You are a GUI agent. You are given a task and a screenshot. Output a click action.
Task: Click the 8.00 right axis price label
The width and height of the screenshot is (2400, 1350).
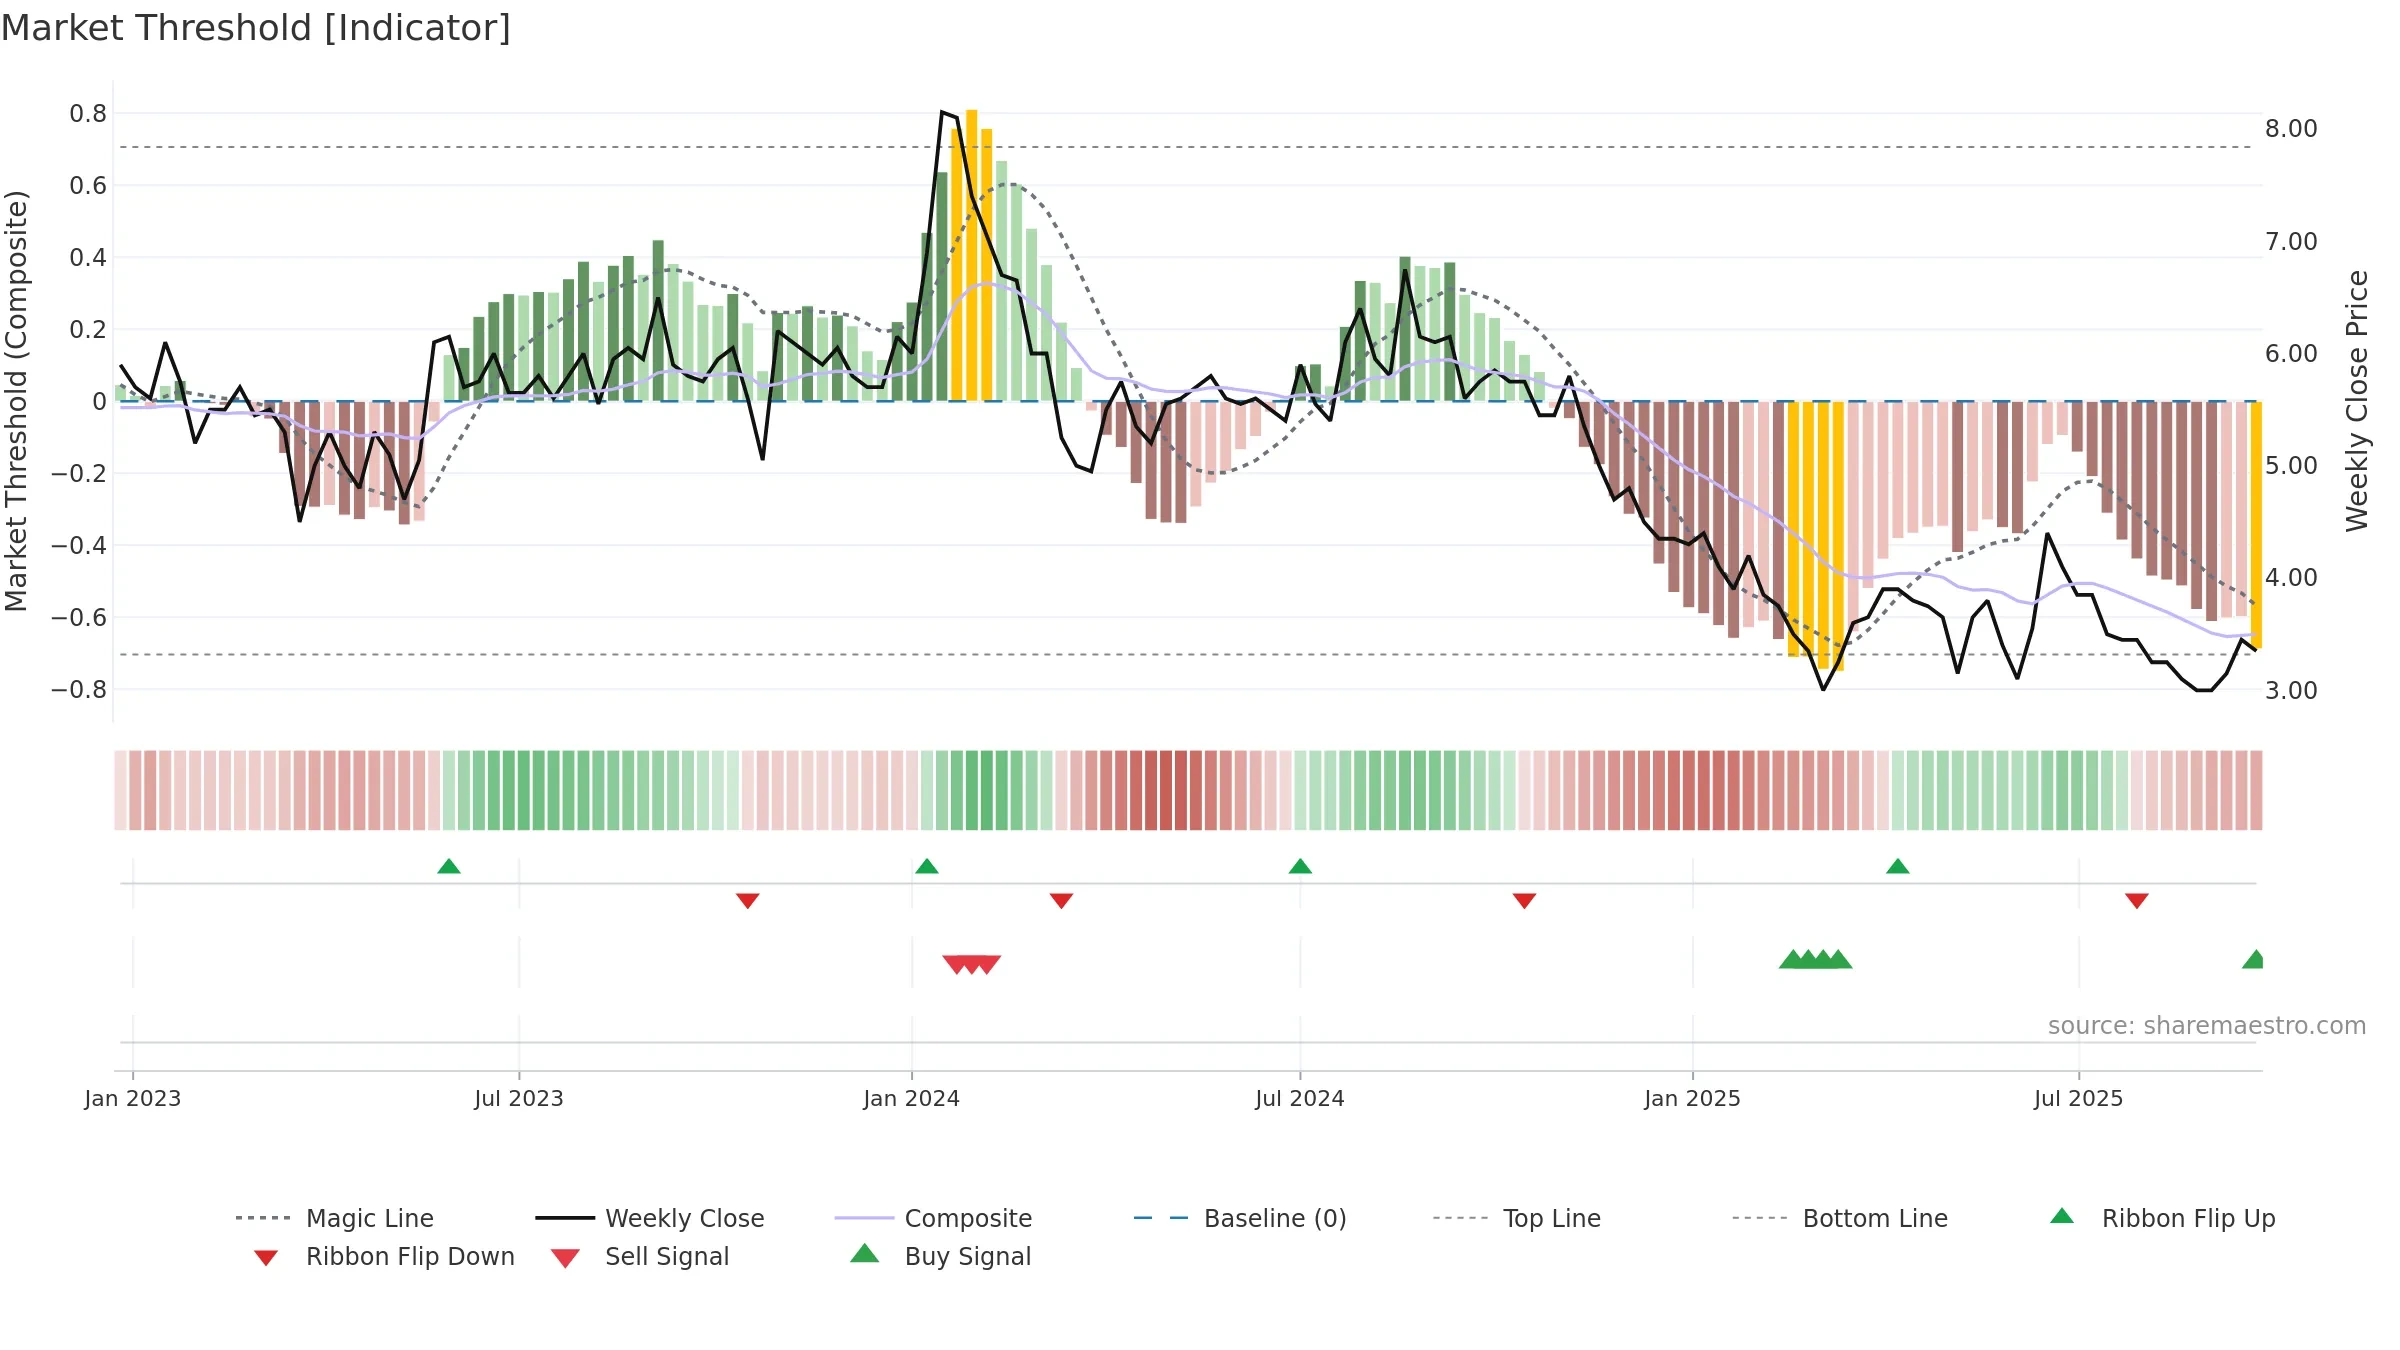[2291, 129]
